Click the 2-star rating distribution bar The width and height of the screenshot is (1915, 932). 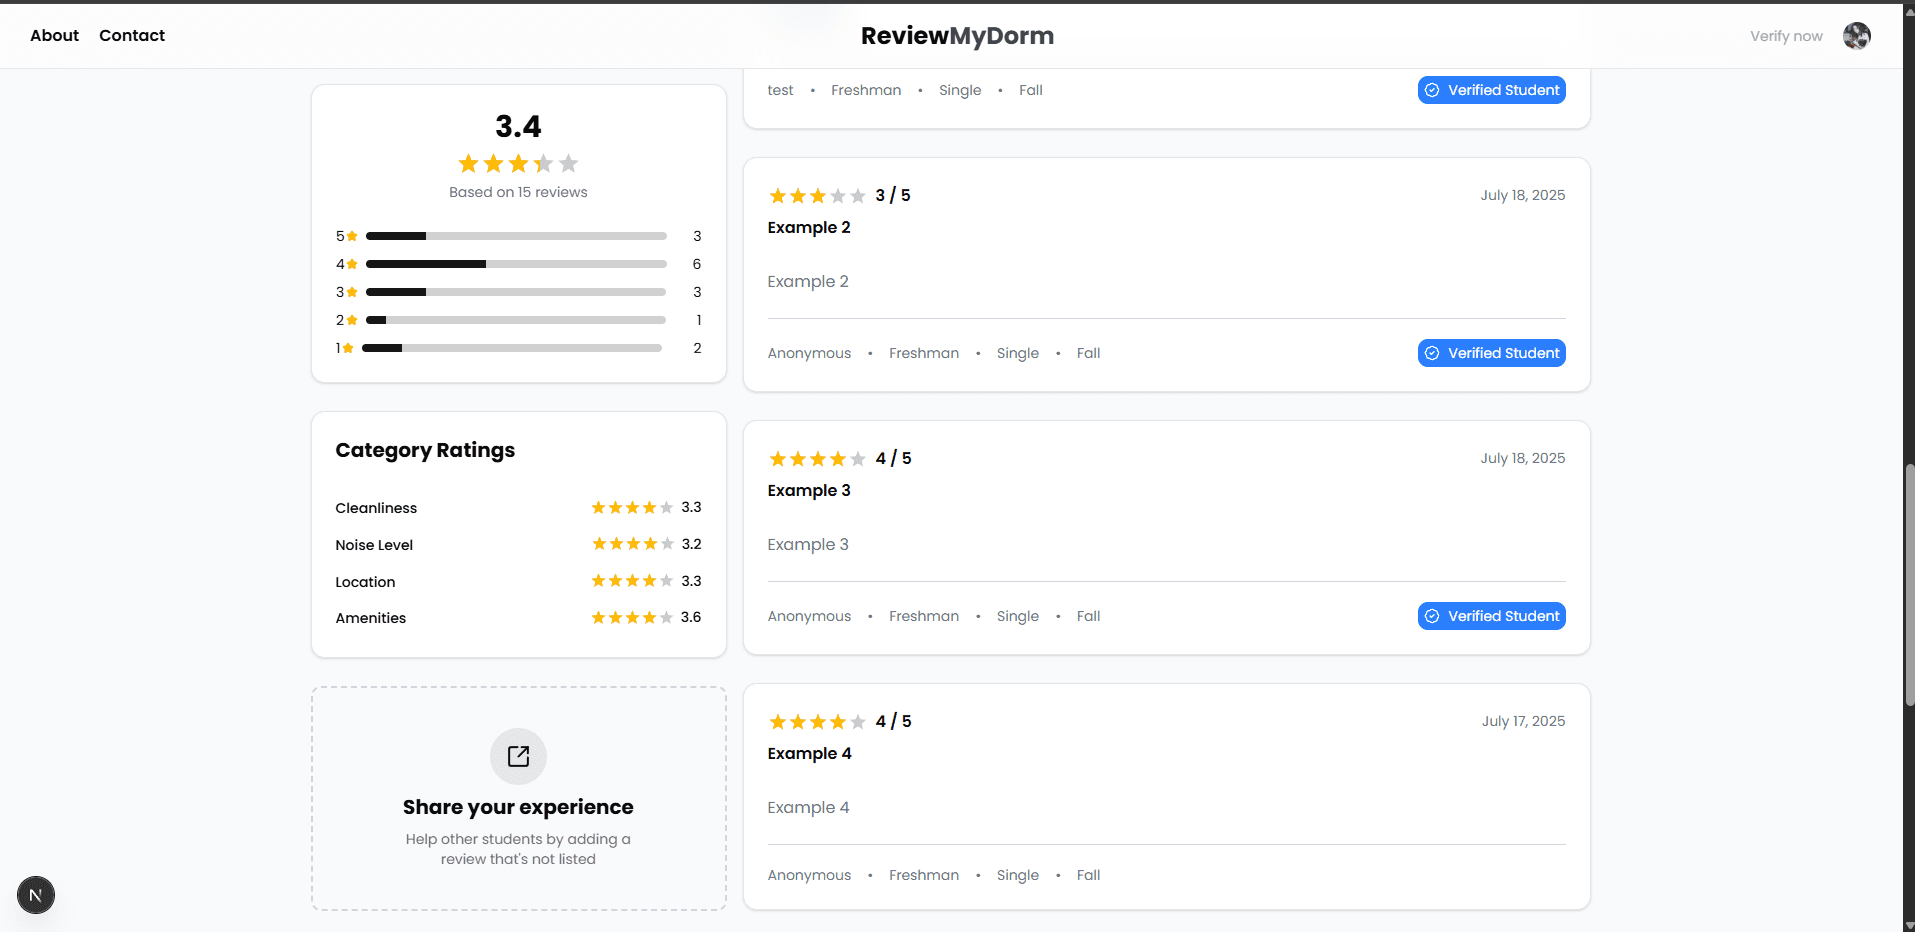[516, 320]
